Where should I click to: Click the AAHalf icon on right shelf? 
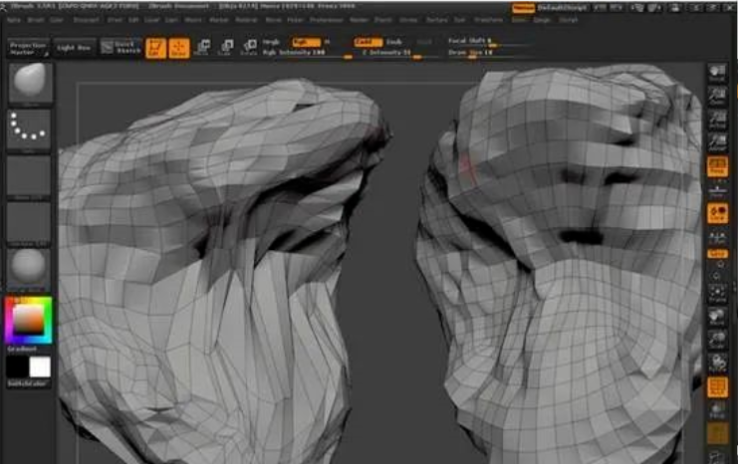pyautogui.click(x=717, y=143)
